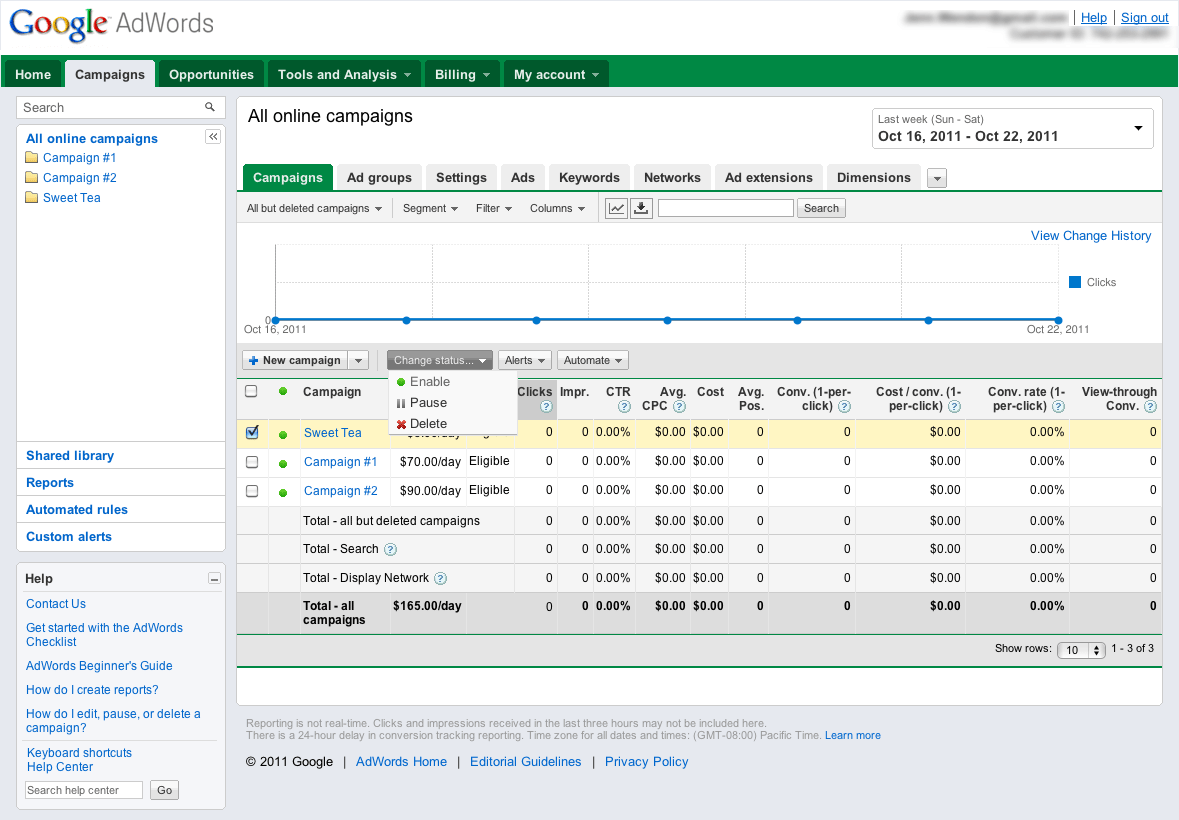Viewport: 1179px width, 820px height.
Task: Click the green status dot for Campaign #1
Action: (283, 464)
